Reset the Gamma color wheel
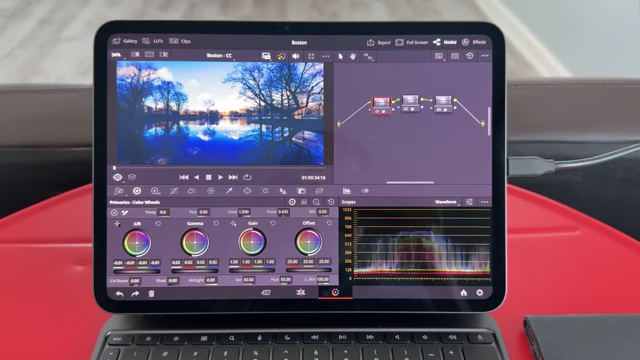Screen dimensions: 640x360 [216, 223]
